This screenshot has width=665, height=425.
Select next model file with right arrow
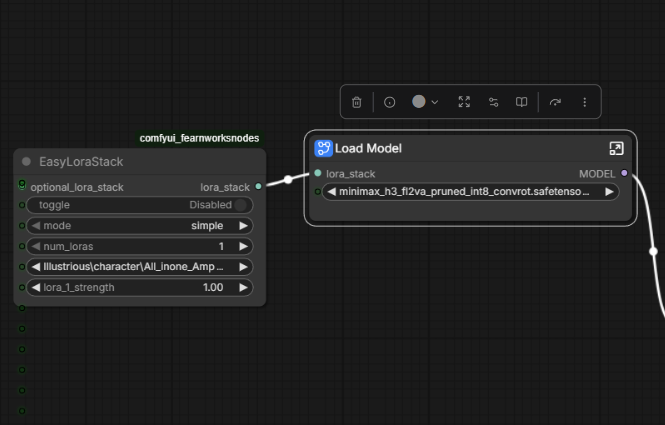(x=609, y=192)
